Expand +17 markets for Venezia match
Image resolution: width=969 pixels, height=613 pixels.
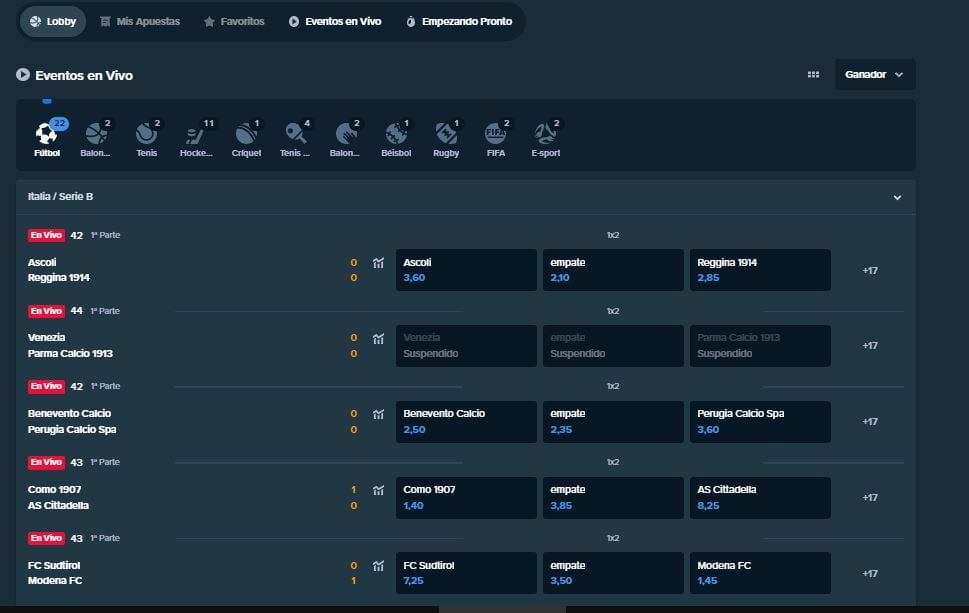(x=870, y=346)
